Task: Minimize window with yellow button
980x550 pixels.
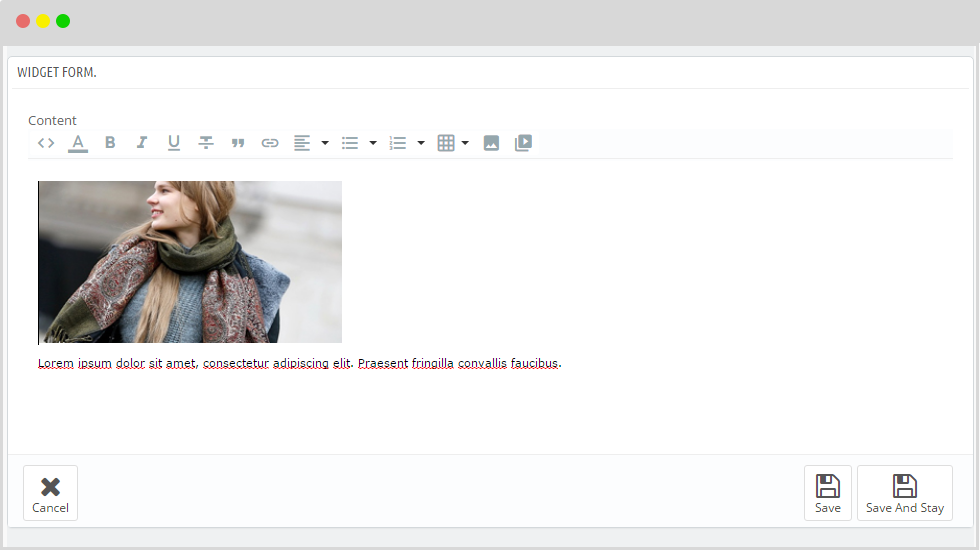Action: (x=43, y=21)
